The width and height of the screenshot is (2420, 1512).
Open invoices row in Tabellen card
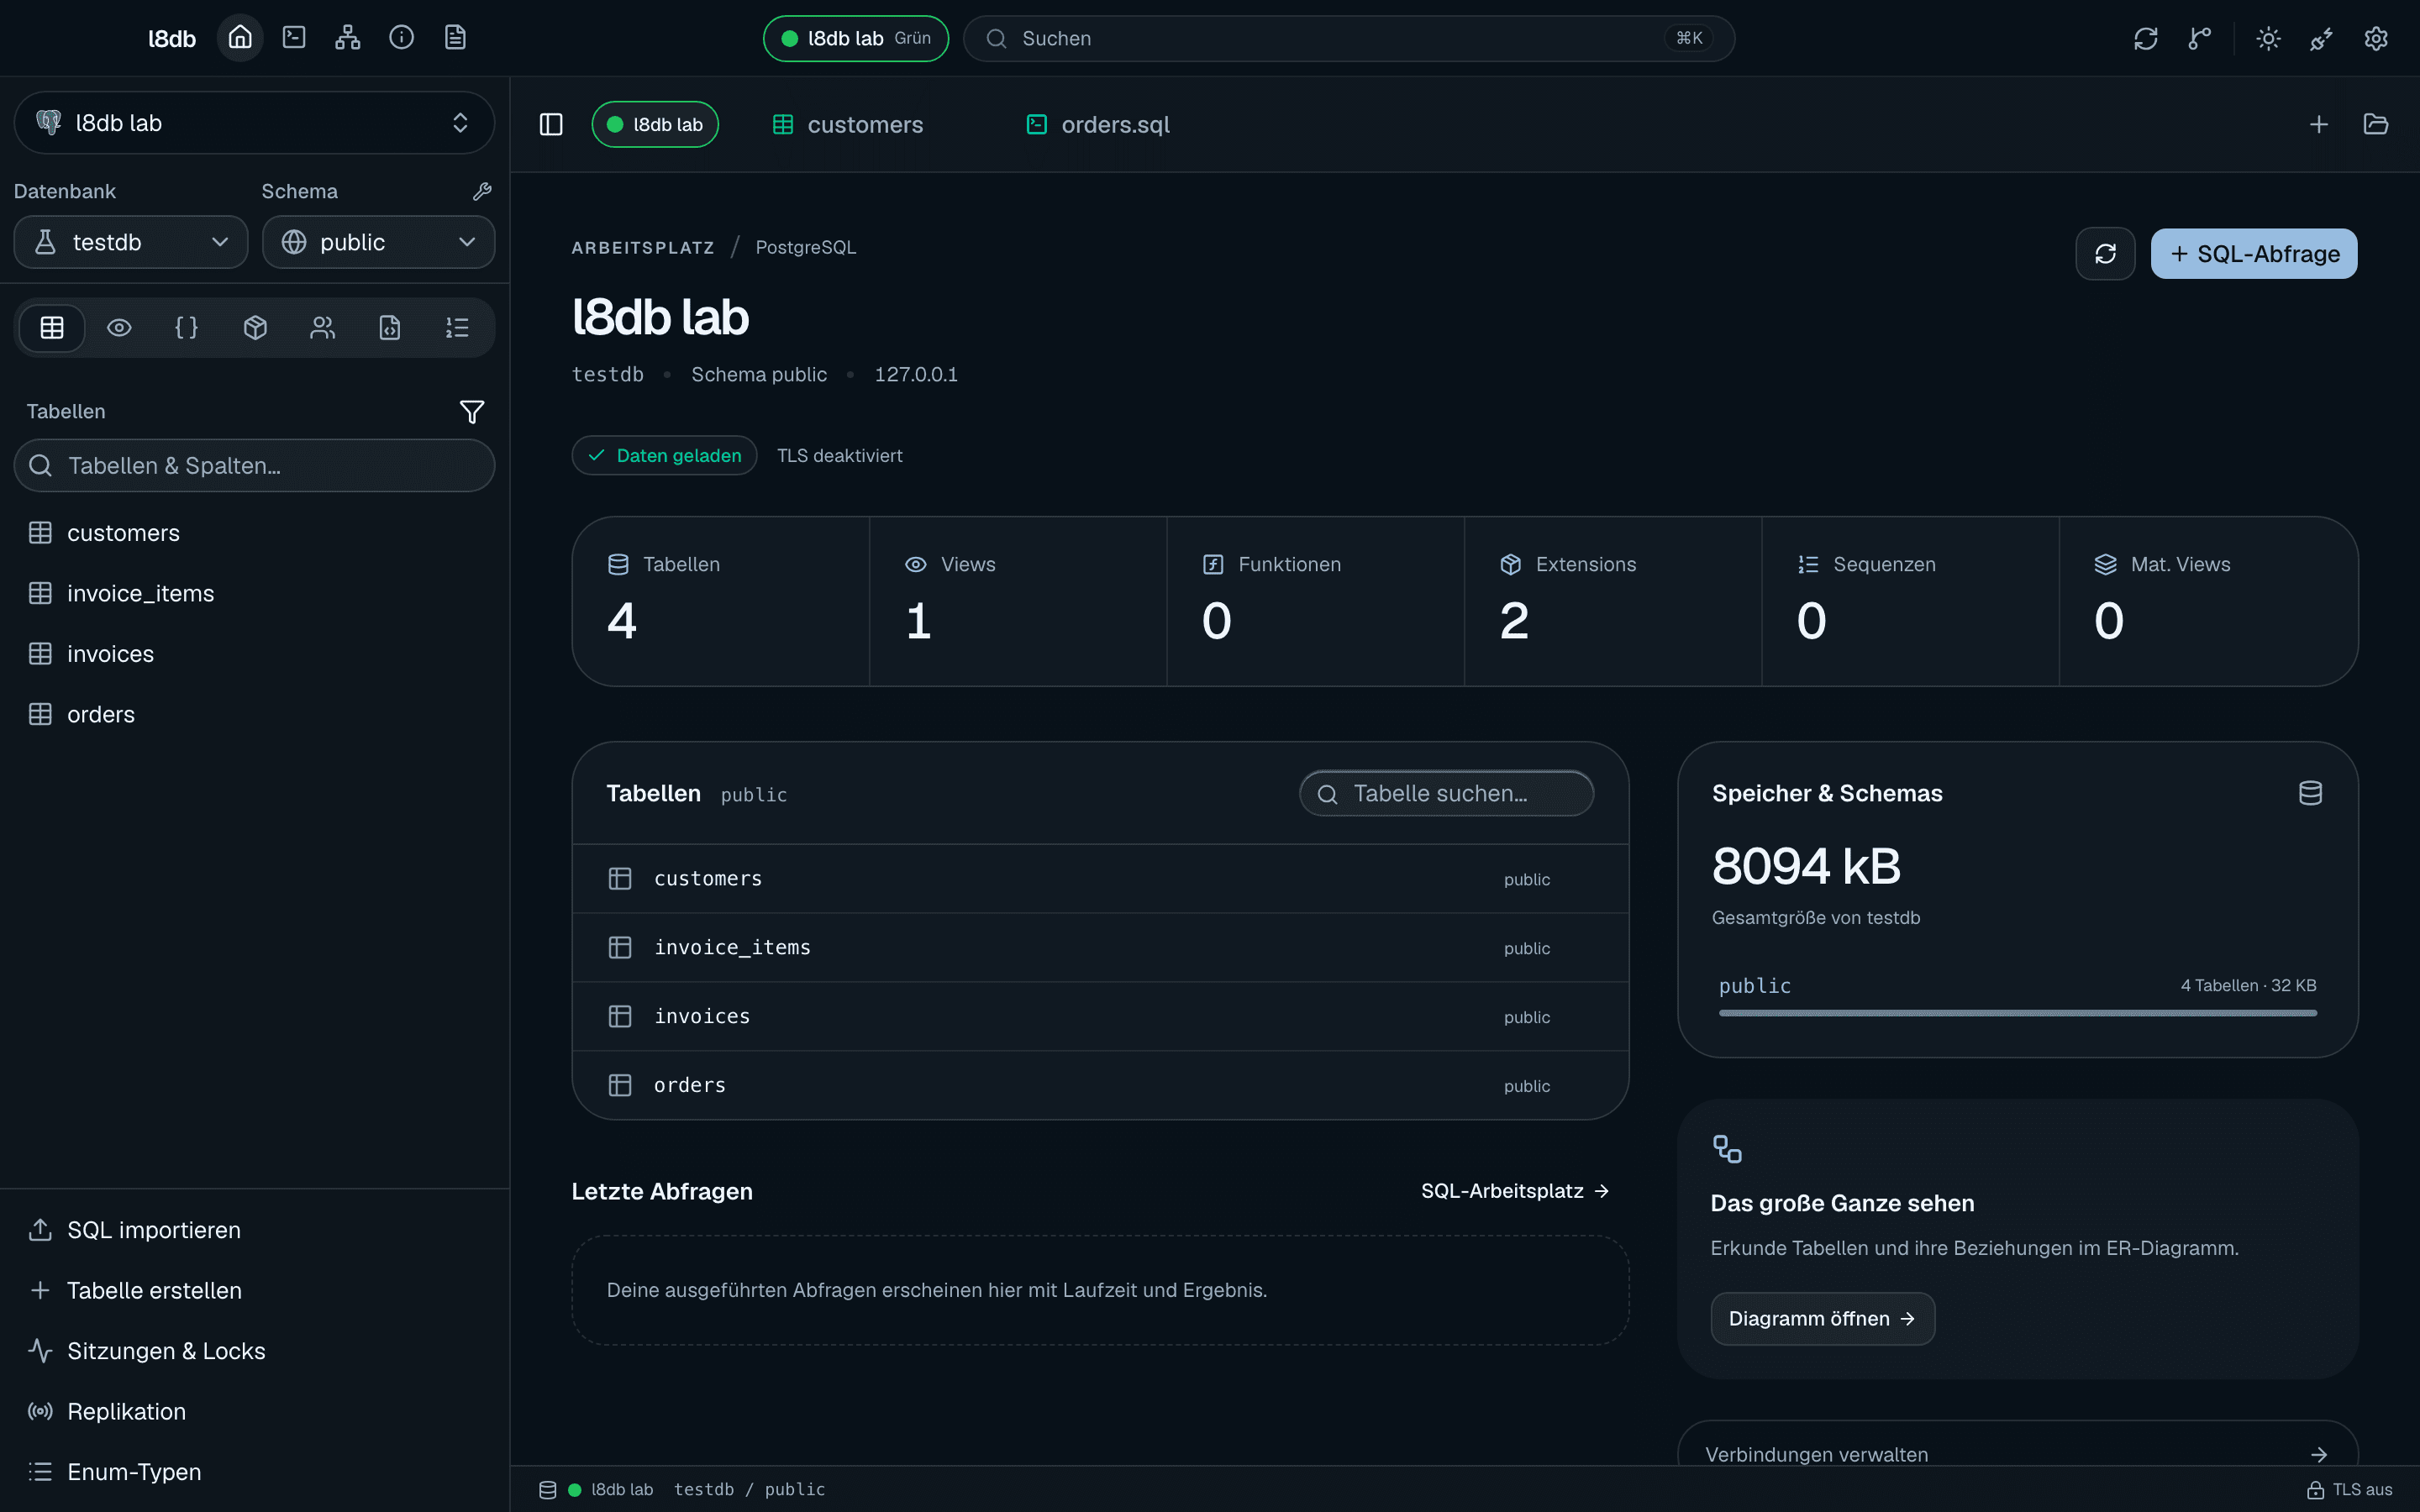click(1100, 1017)
